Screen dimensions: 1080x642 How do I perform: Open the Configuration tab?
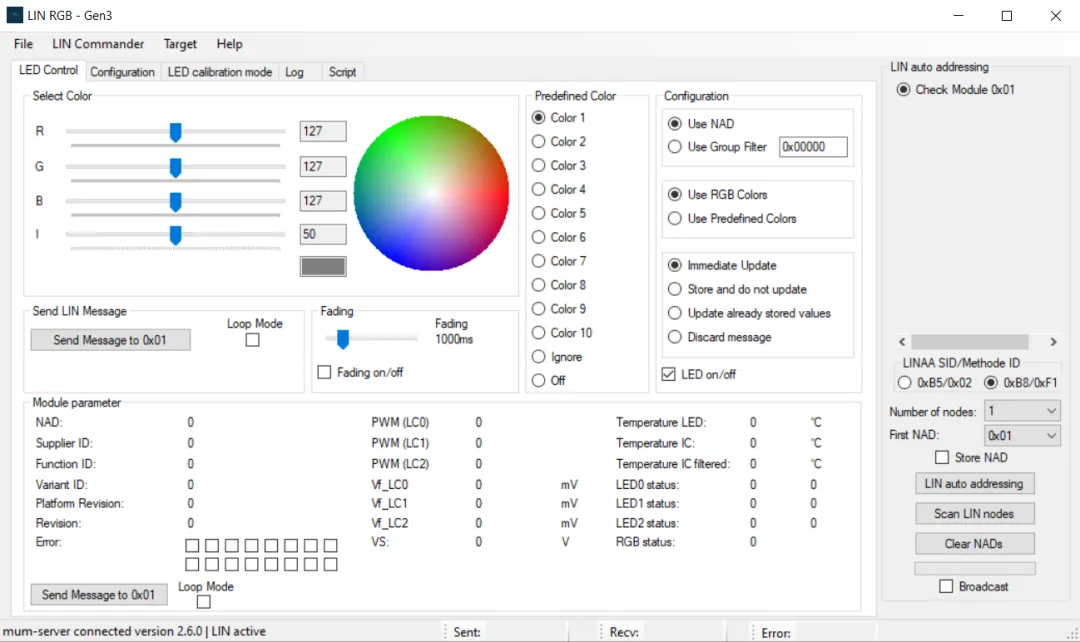[x=122, y=72]
